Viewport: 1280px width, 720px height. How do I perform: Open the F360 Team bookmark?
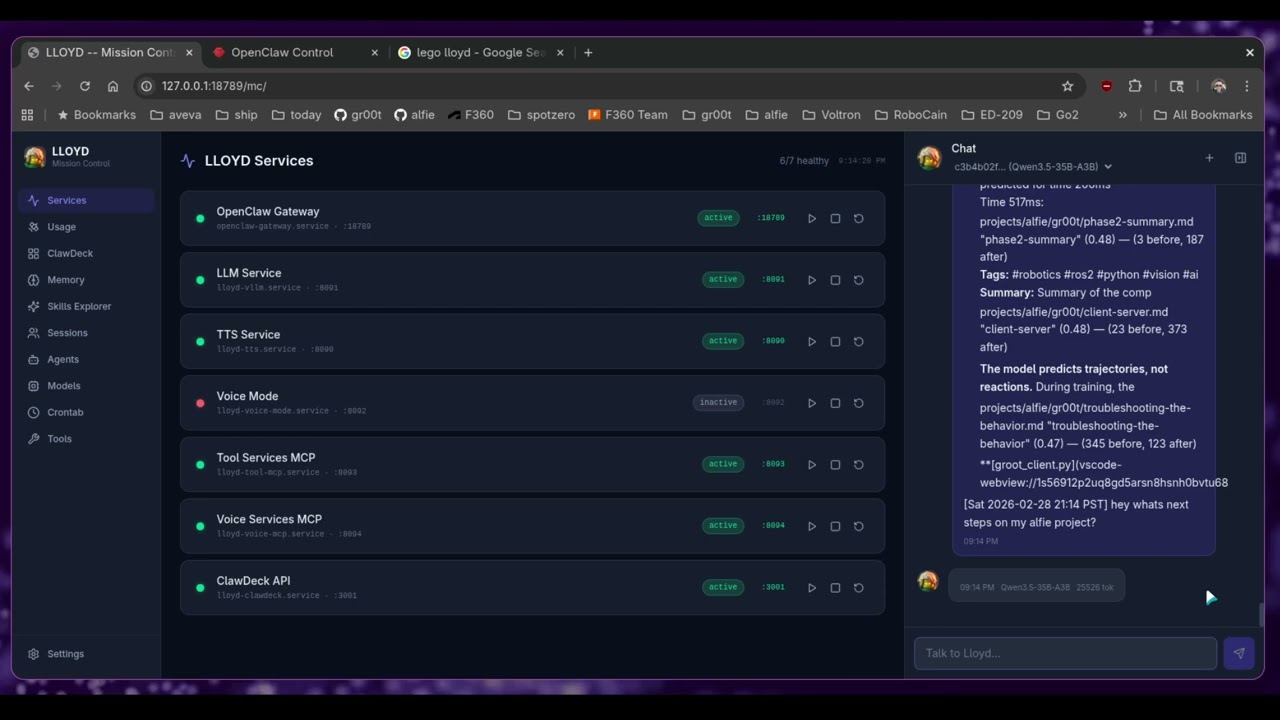[x=627, y=115]
